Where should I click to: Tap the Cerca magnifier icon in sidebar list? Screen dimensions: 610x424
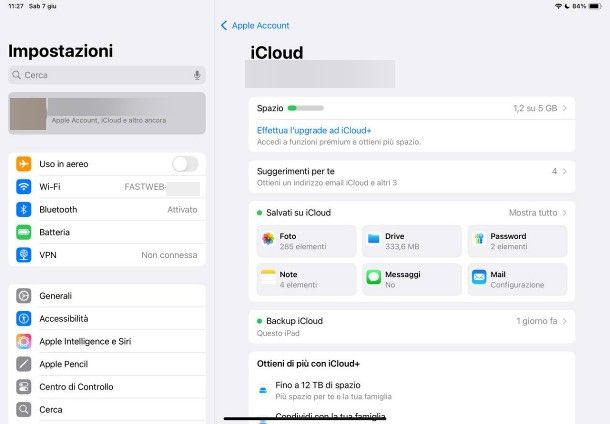pyautogui.click(x=24, y=410)
